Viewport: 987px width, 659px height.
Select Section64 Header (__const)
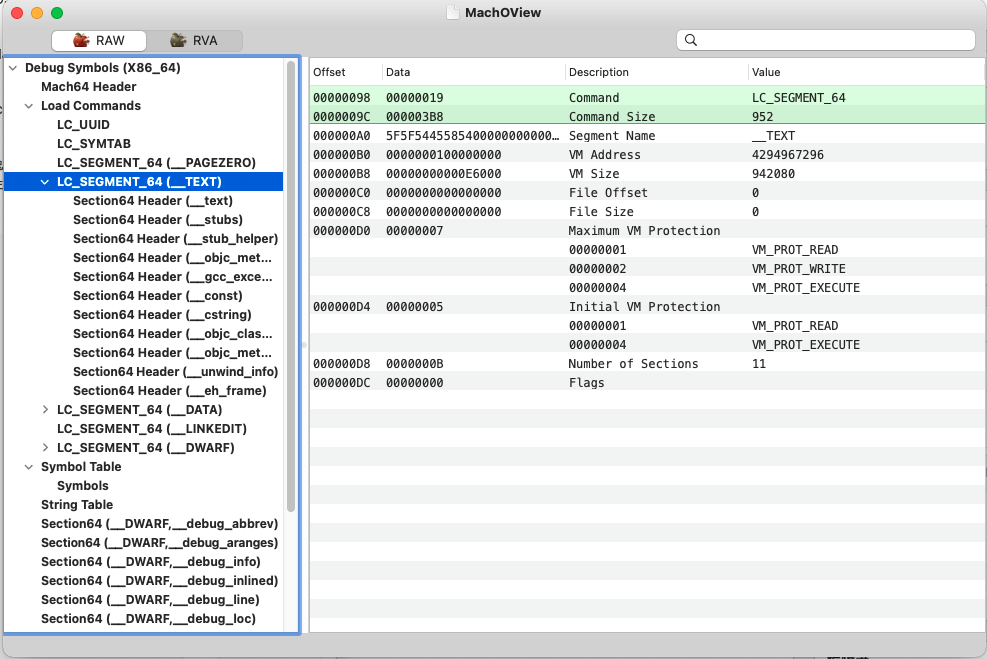tap(157, 296)
